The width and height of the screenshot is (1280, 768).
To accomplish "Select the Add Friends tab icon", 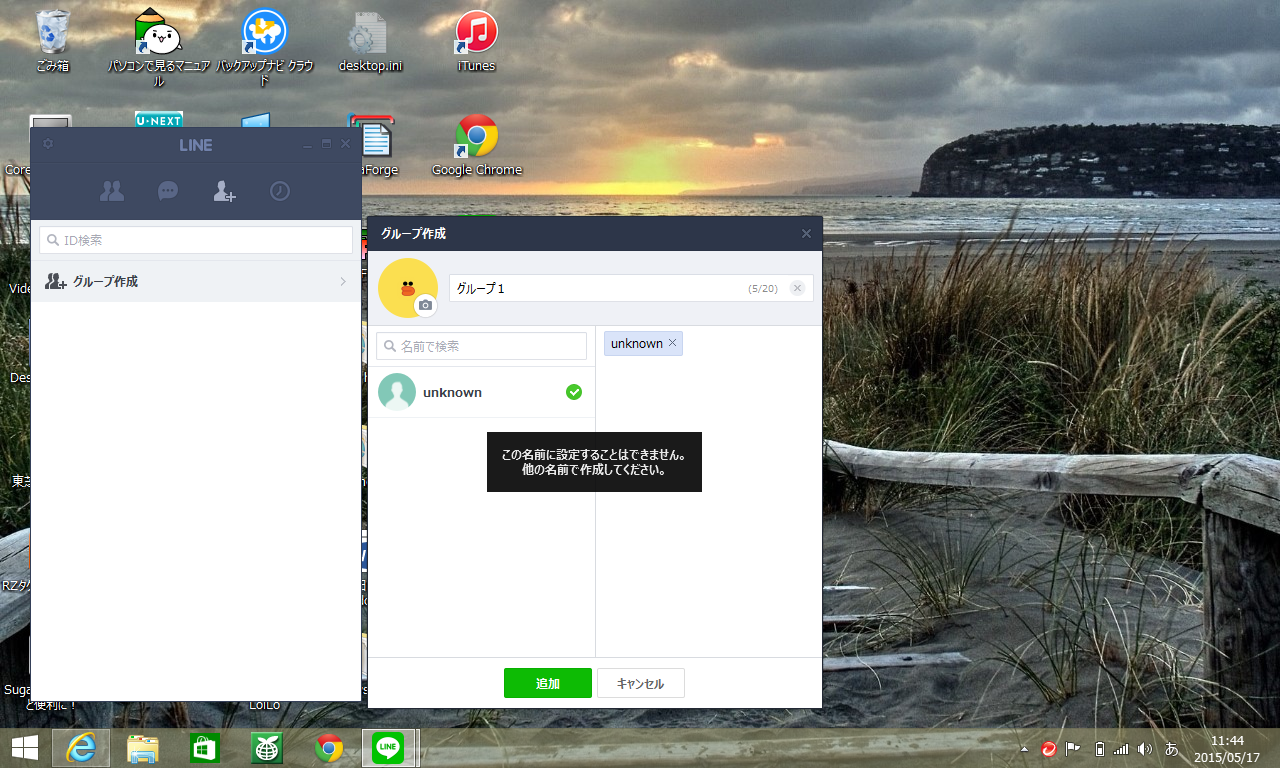I will tap(224, 191).
